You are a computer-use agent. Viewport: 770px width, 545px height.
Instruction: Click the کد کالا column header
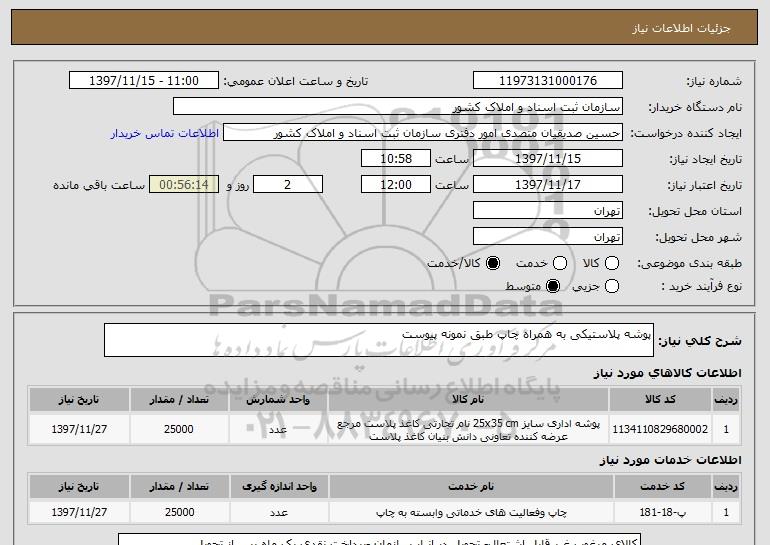click(x=660, y=400)
